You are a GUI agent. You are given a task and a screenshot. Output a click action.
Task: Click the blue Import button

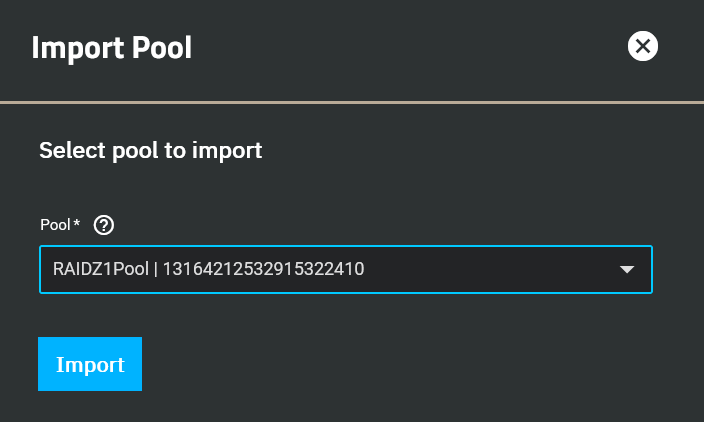(x=90, y=364)
